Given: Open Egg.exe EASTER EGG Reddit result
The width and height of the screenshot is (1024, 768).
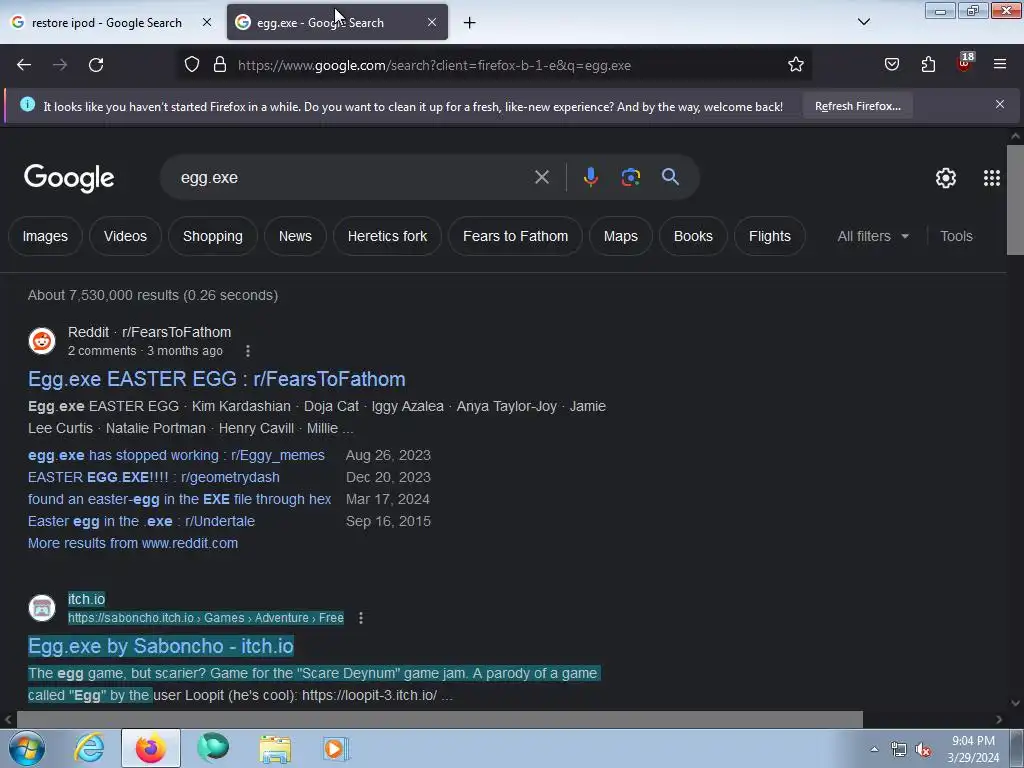Looking at the screenshot, I should (217, 379).
